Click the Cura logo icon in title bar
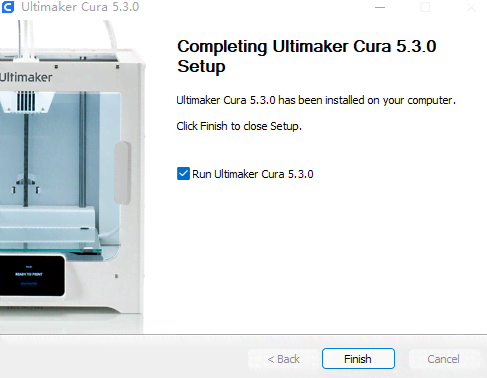The image size is (487, 378). pos(7,7)
